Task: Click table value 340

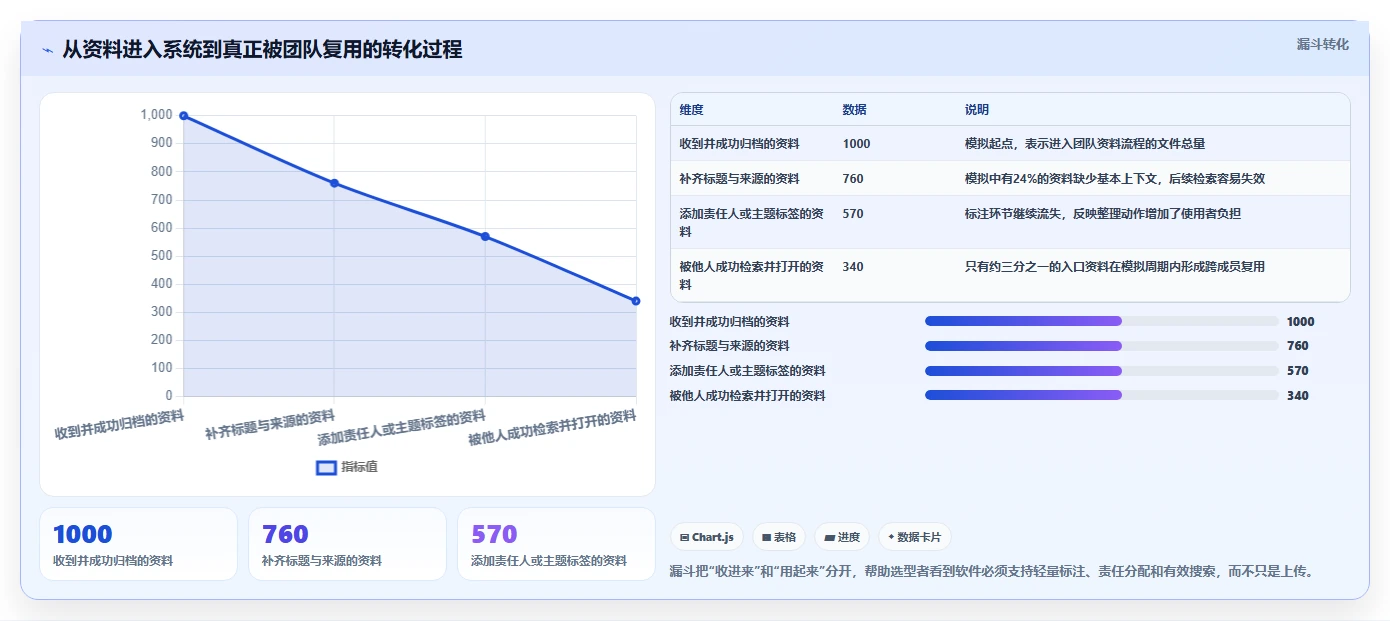Action: pyautogui.click(x=853, y=267)
